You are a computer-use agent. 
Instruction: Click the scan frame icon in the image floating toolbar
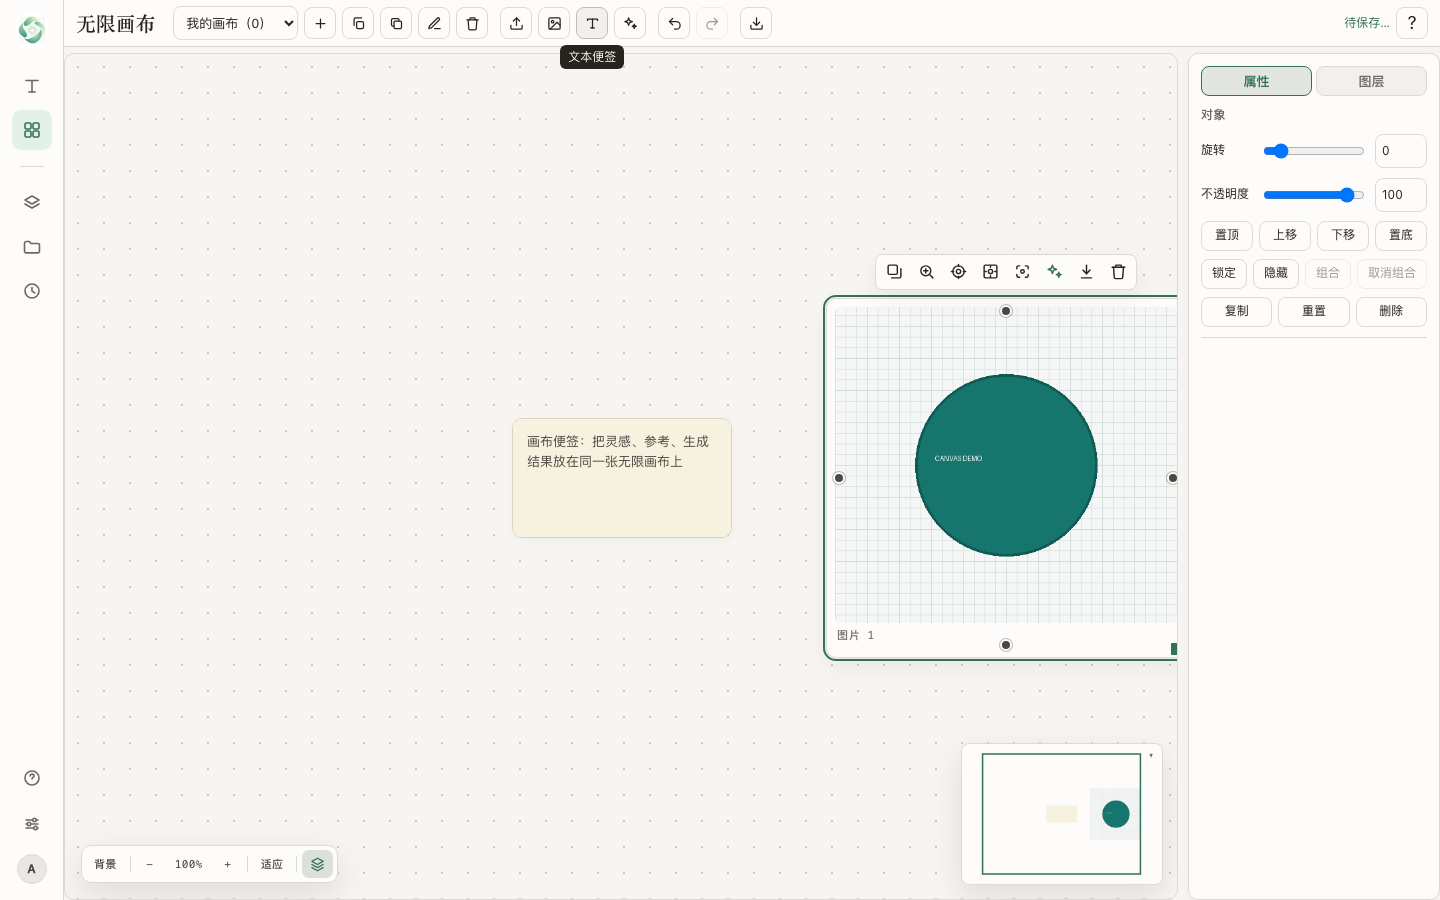point(1023,272)
